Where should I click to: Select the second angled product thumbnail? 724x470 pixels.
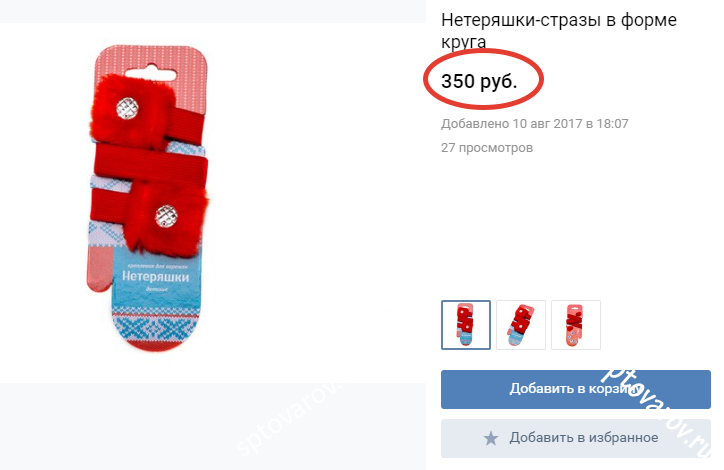[x=521, y=325]
